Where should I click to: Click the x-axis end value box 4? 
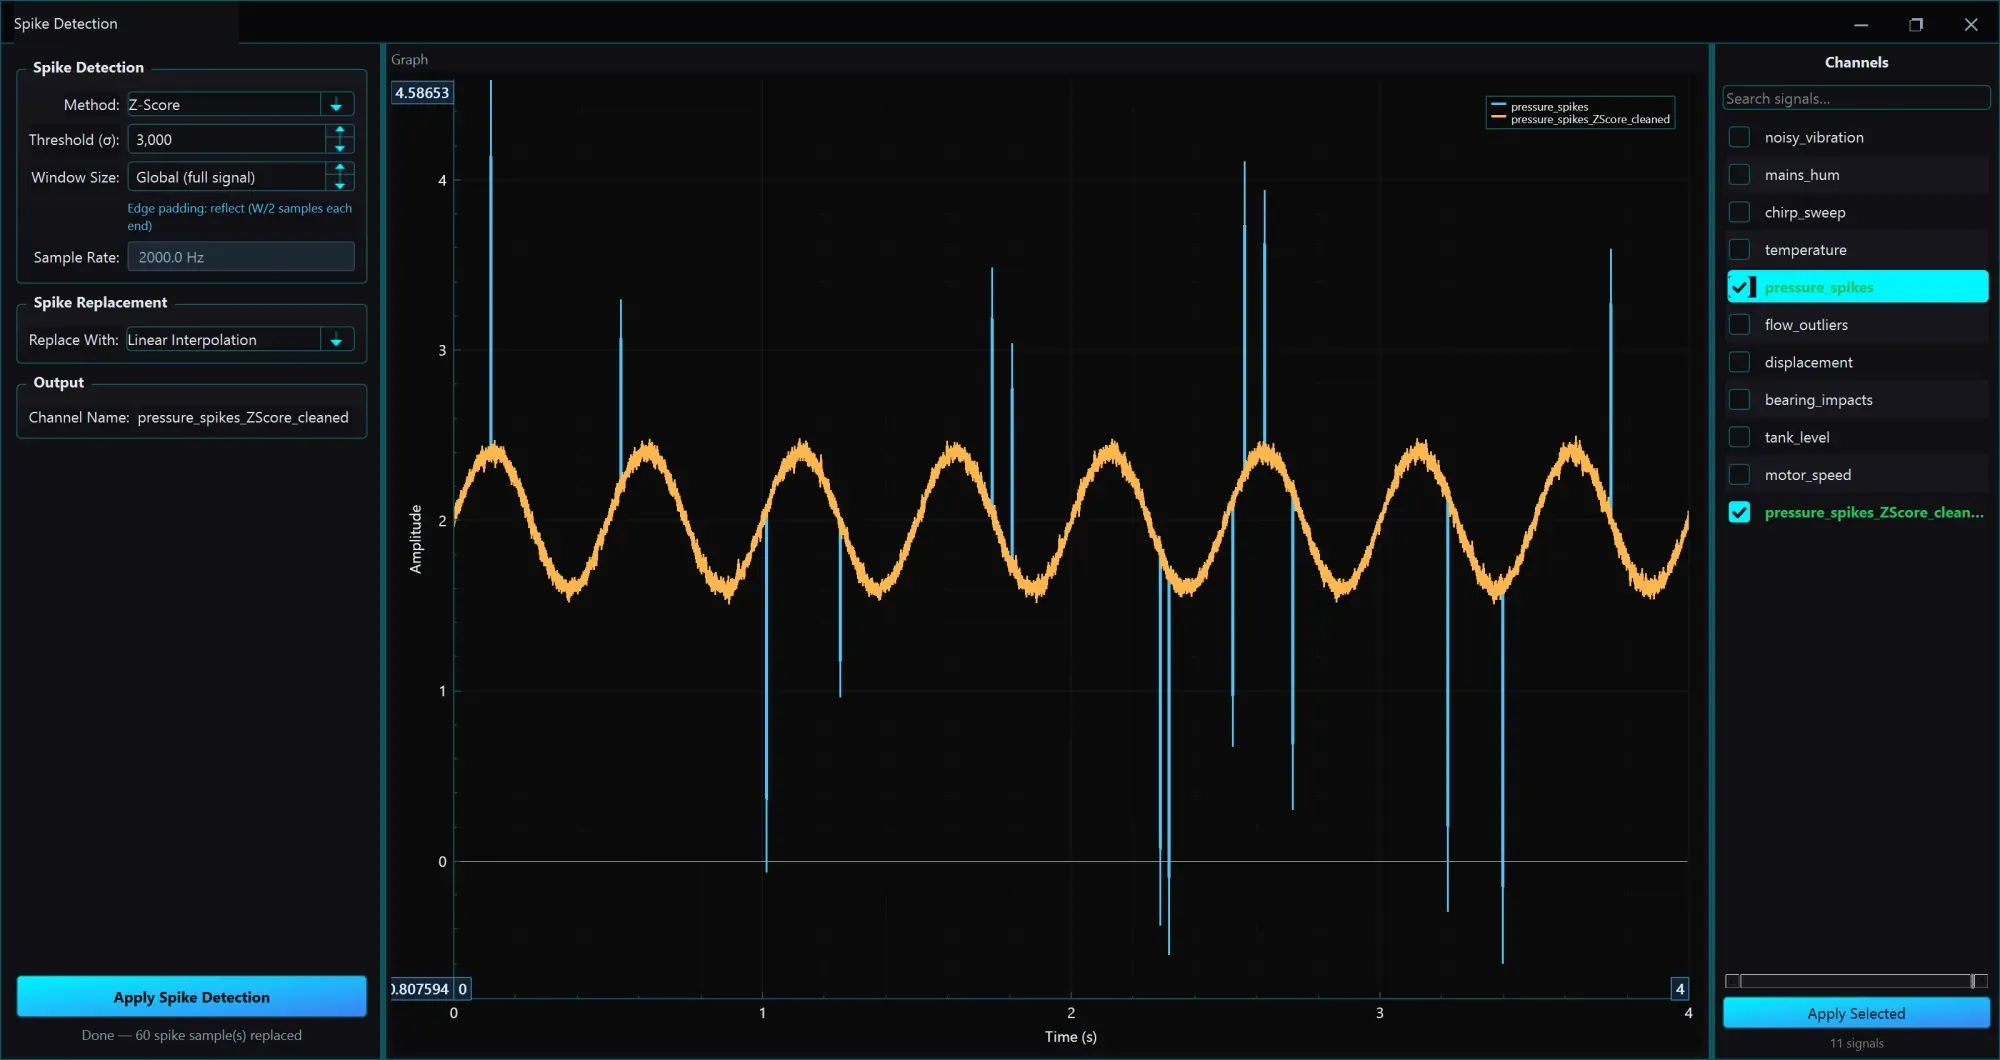[x=1680, y=989]
